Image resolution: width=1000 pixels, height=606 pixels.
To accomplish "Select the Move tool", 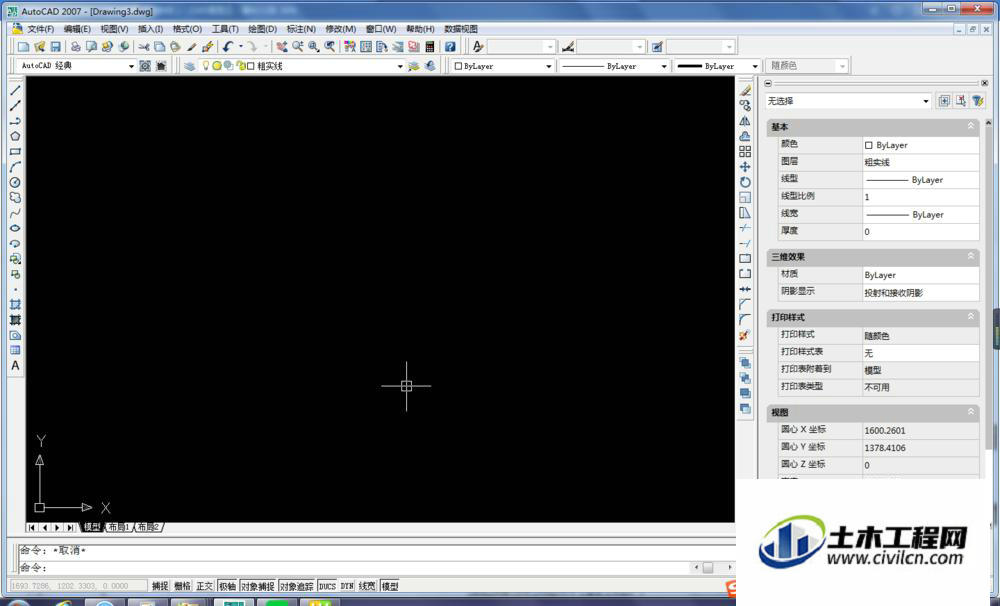I will click(x=745, y=167).
